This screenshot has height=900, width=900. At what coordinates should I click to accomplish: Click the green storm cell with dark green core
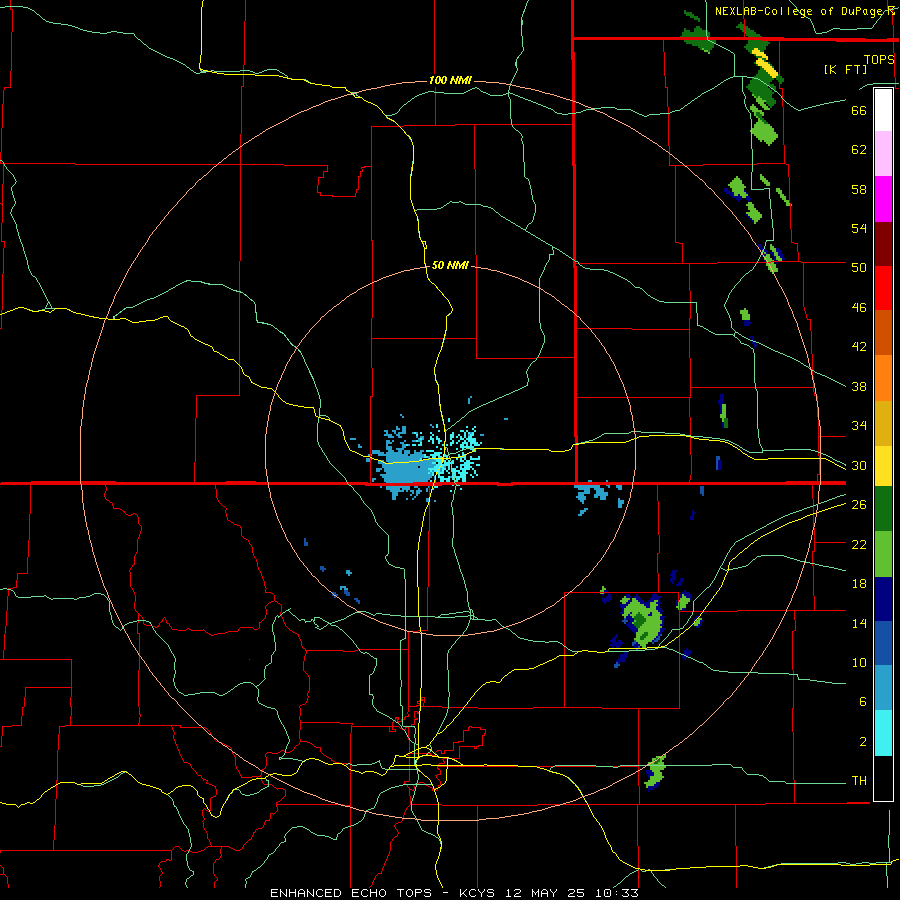click(x=643, y=621)
